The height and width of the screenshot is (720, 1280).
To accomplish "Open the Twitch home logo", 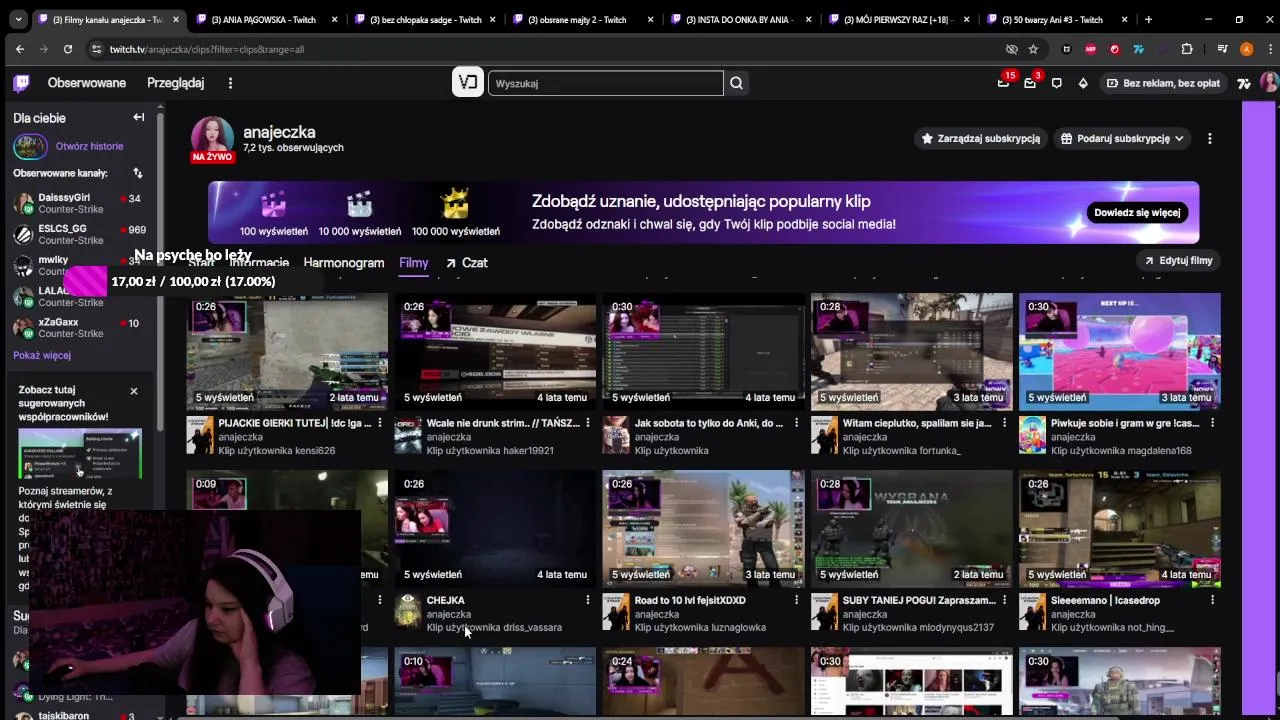I will pos(21,83).
